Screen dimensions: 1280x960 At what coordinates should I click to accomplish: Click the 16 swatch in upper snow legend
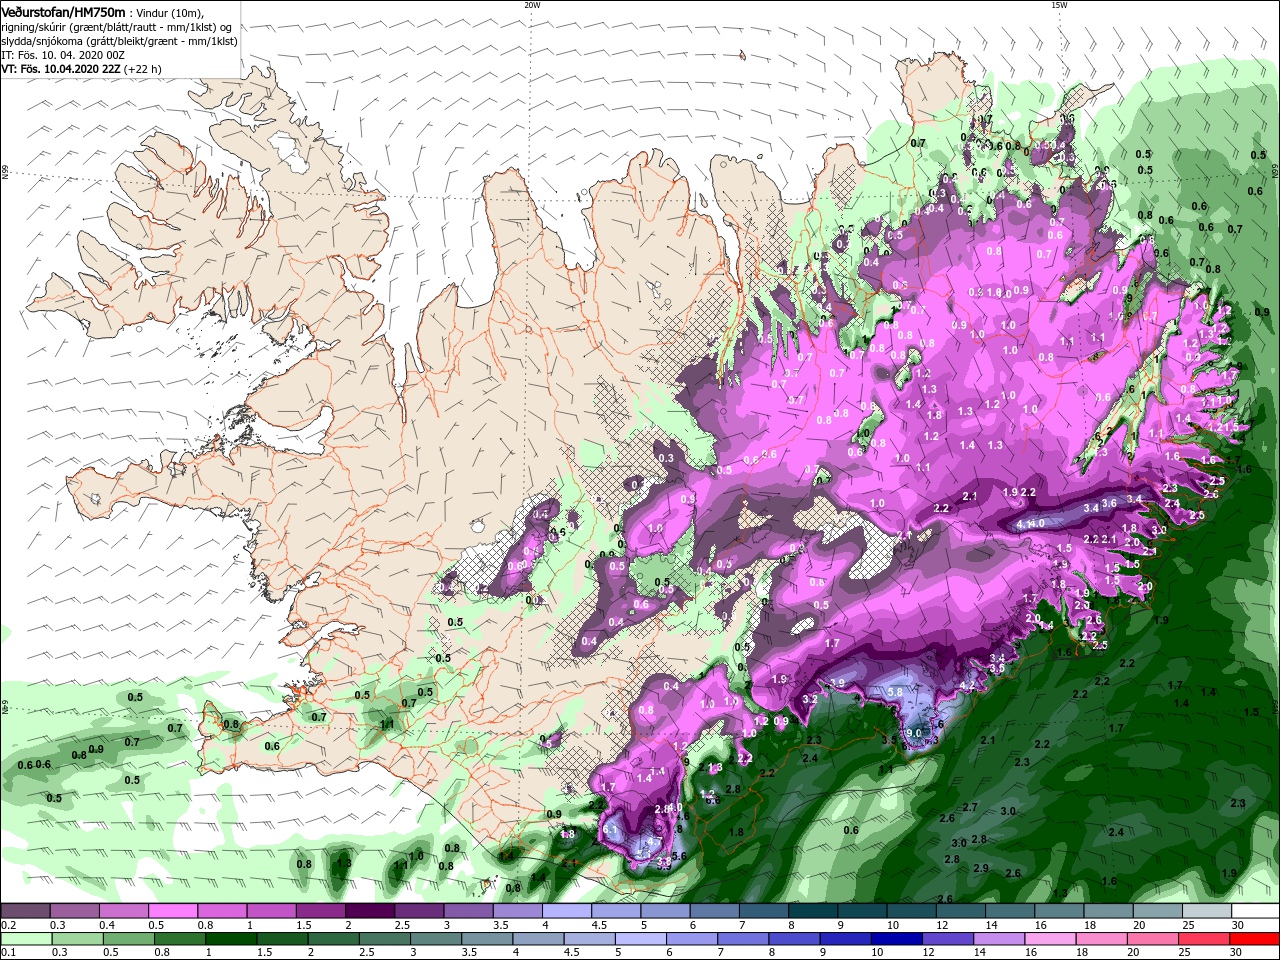(x=1058, y=911)
